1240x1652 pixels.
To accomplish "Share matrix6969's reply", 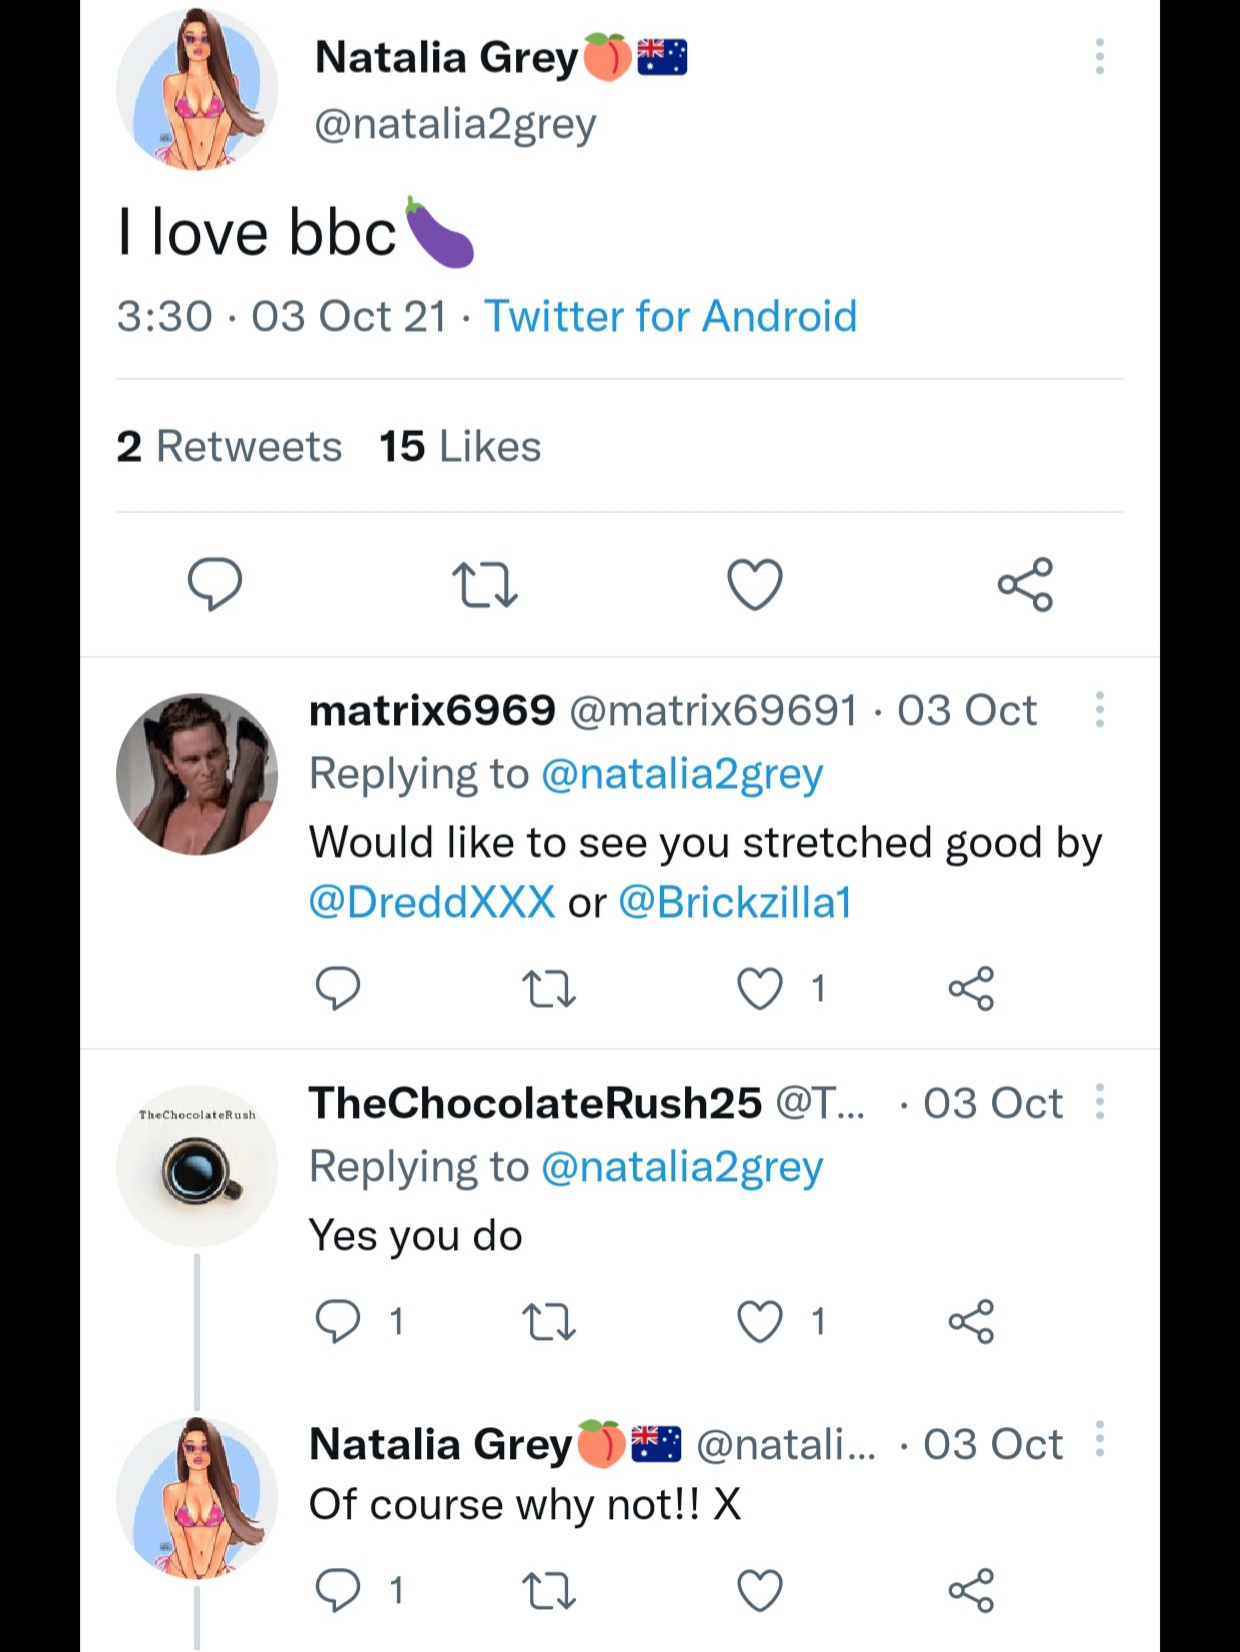I will tap(971, 989).
